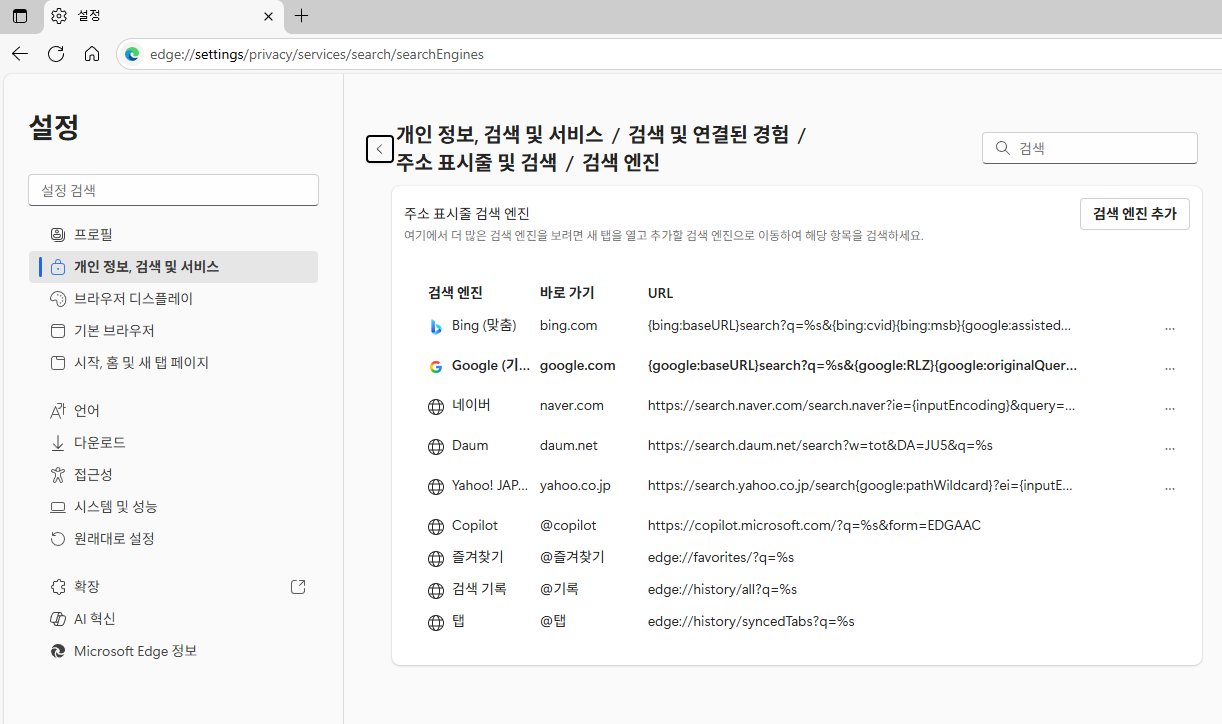Click the Edge logo in address bar
The height and width of the screenshot is (724, 1222).
[132, 54]
